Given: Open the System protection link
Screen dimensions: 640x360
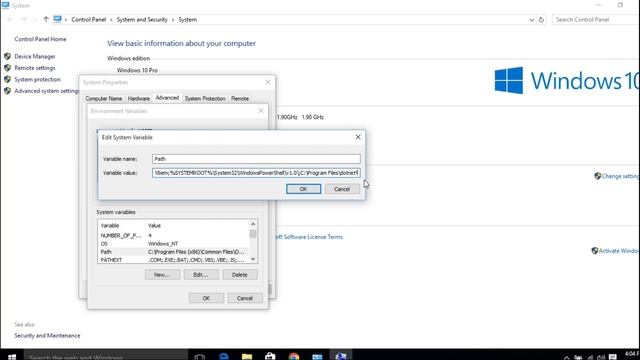Looking at the screenshot, I should point(37,79).
